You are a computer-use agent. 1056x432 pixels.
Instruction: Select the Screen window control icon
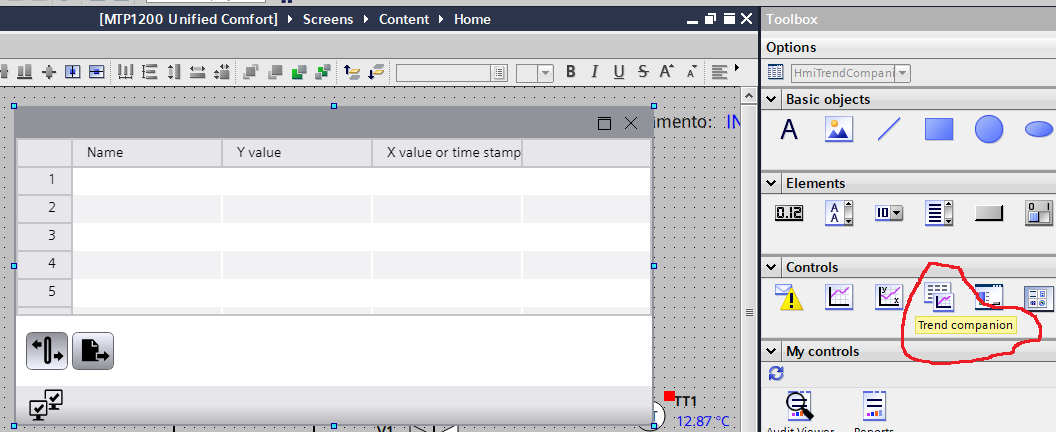click(989, 297)
